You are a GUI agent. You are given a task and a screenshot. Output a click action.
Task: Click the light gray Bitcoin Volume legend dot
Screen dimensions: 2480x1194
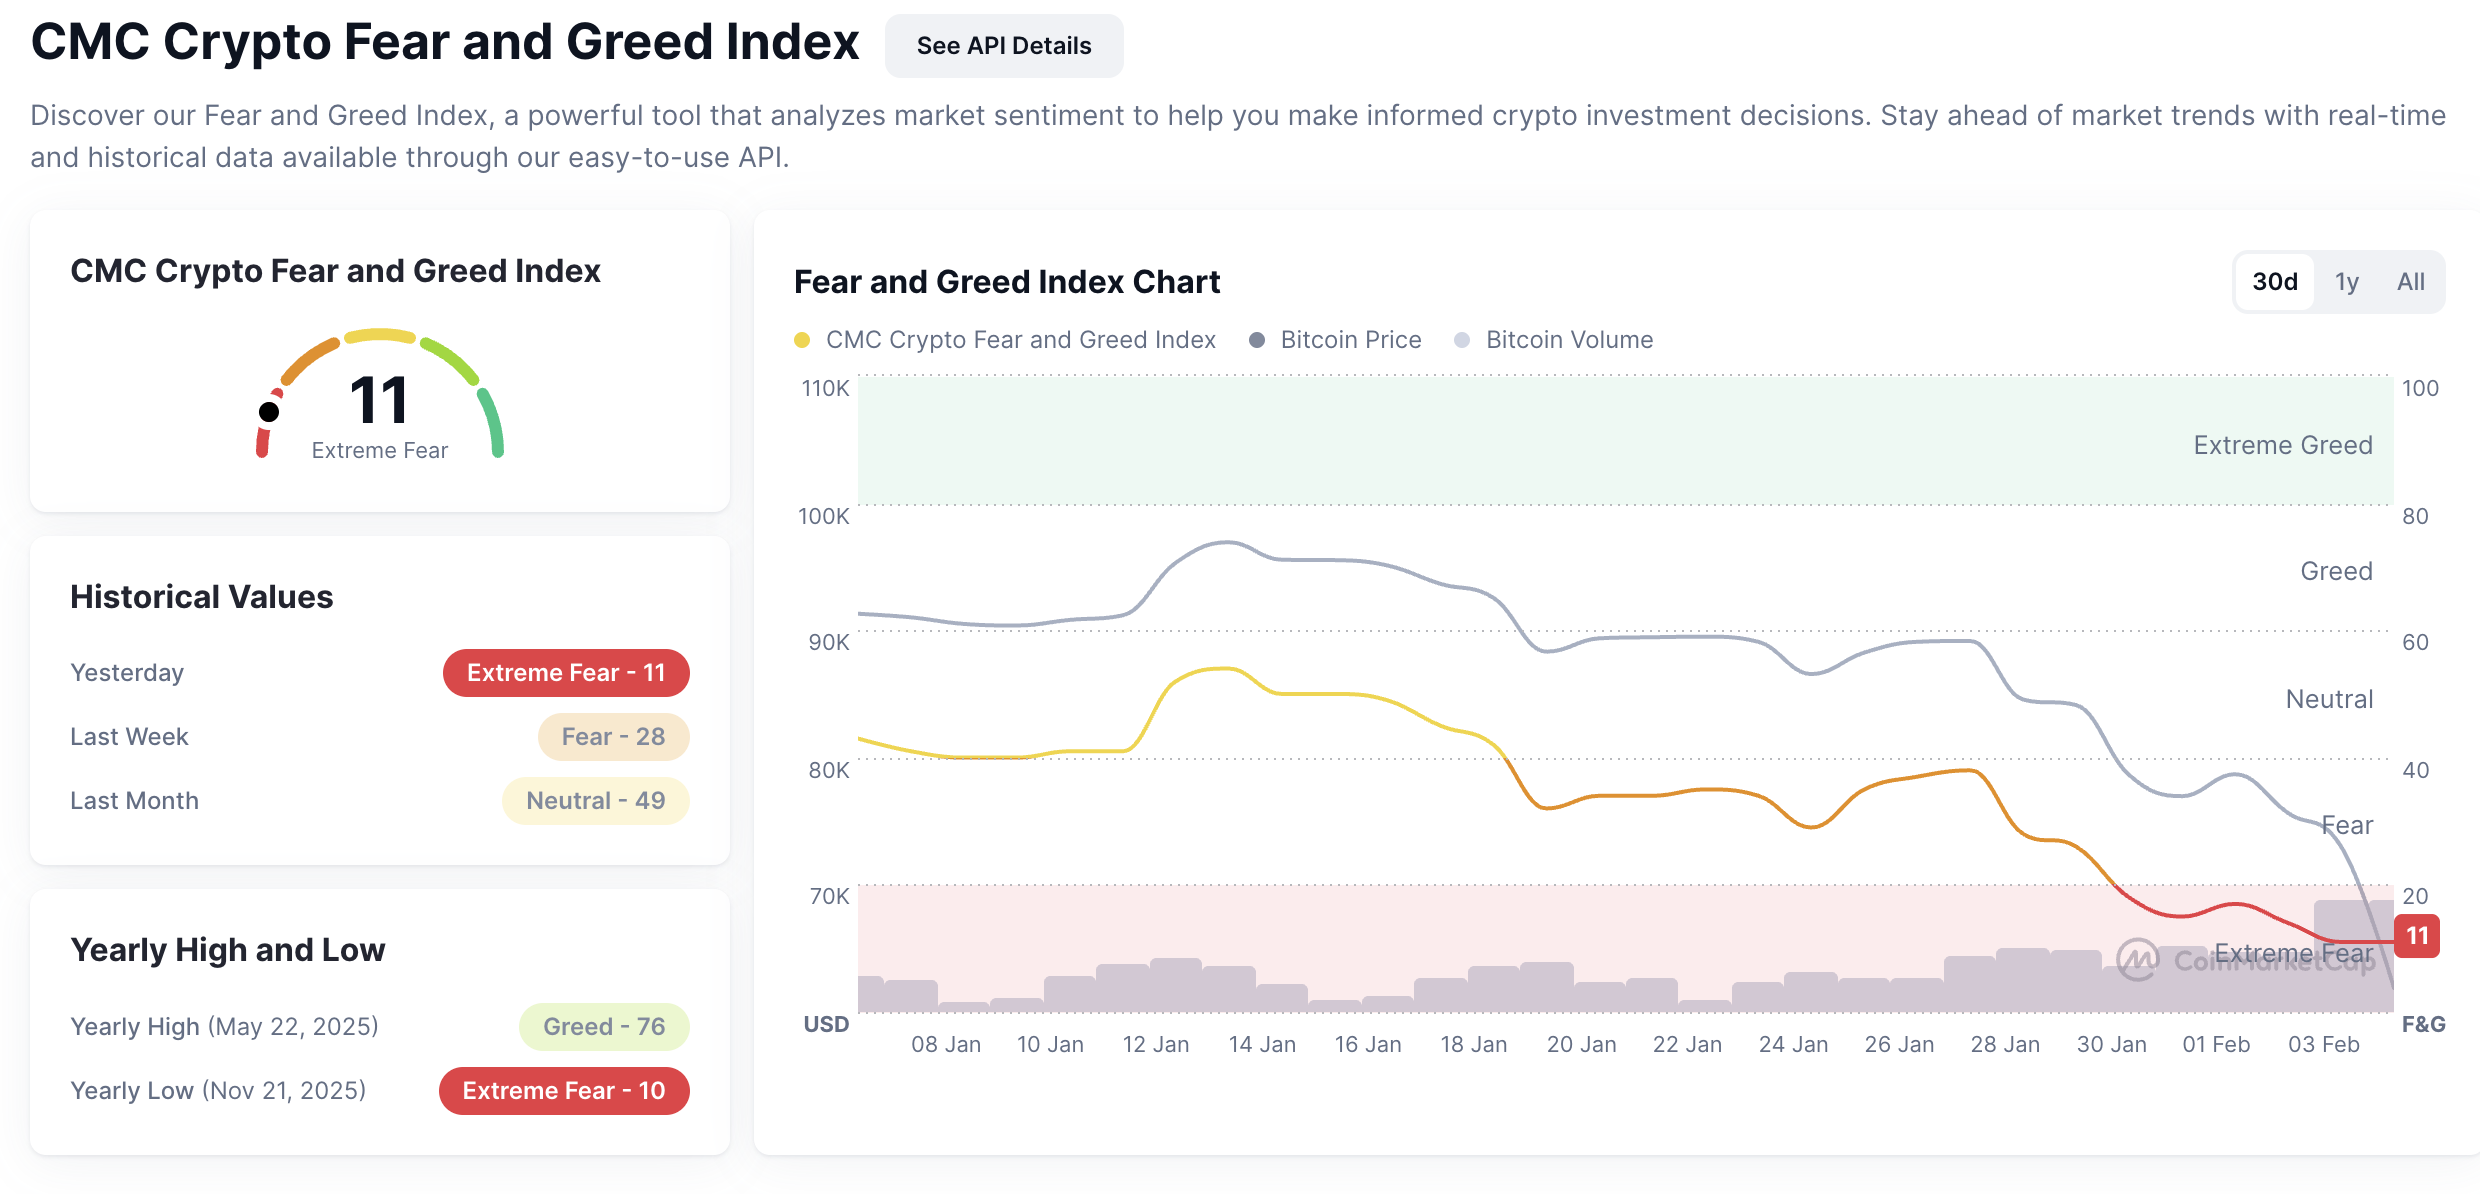click(x=1462, y=340)
